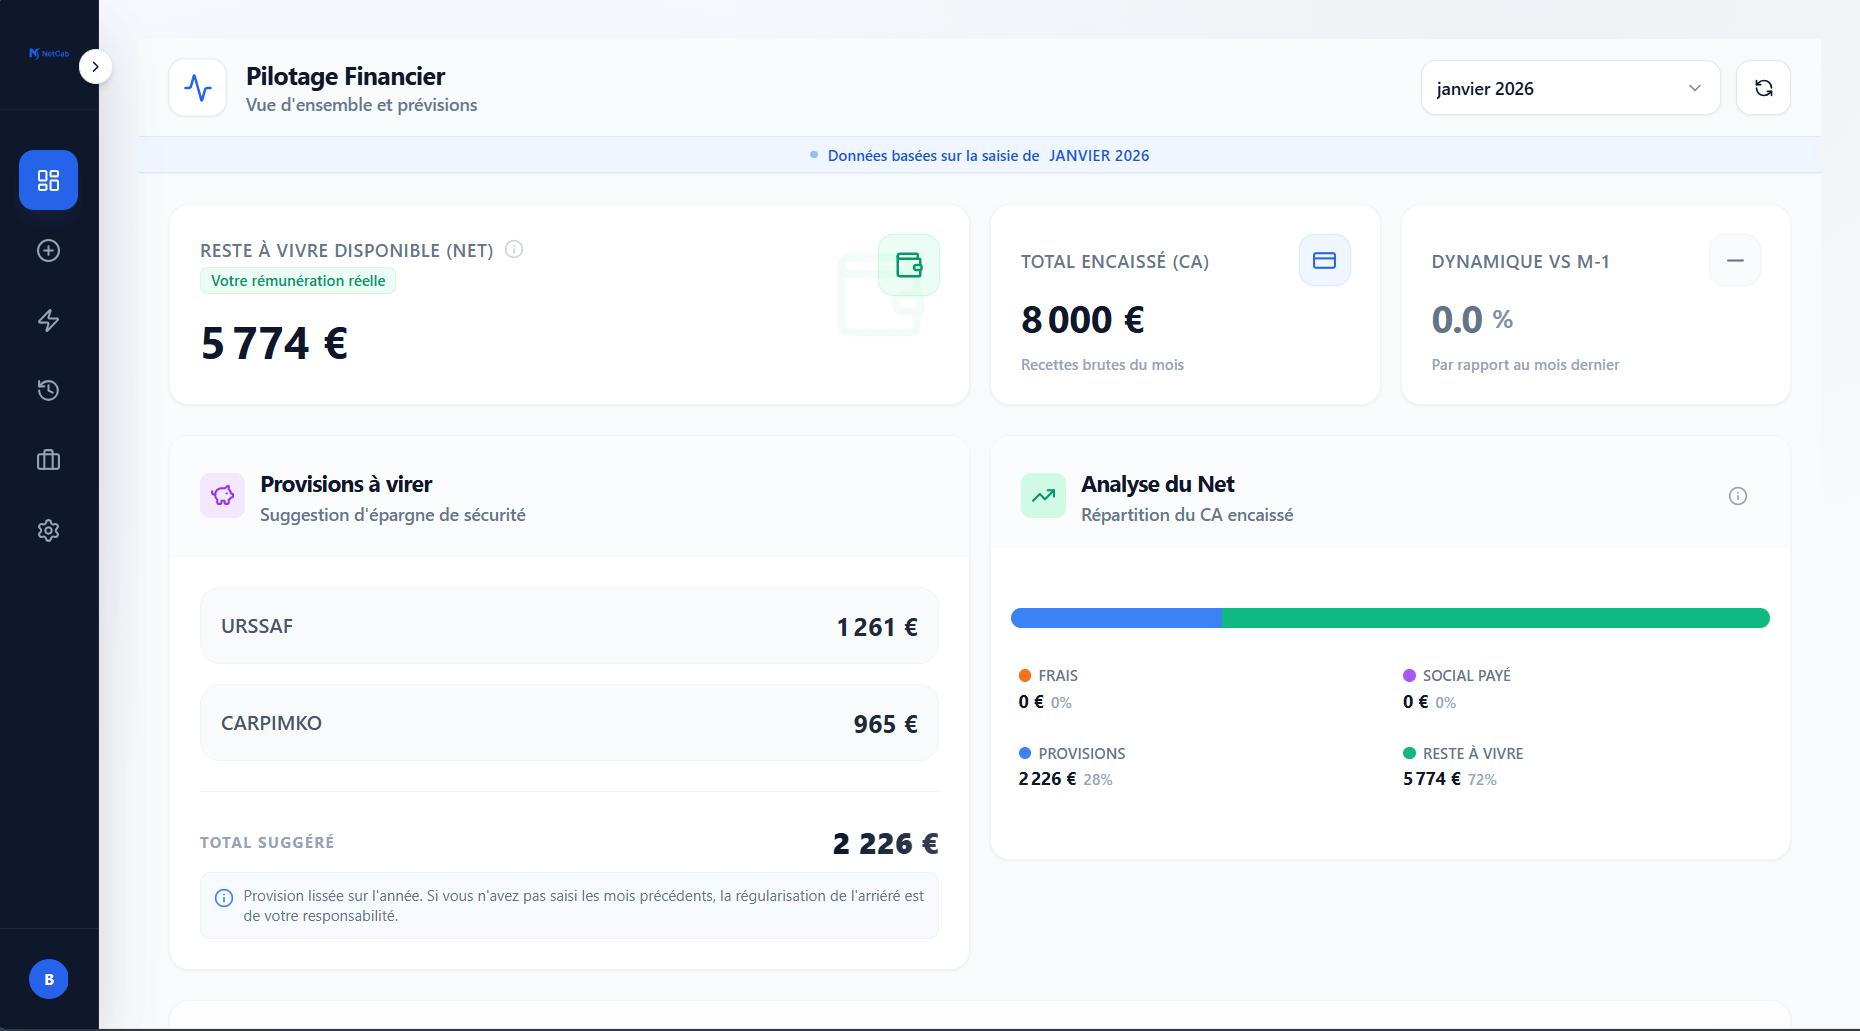The height and width of the screenshot is (1031, 1860).
Task: Select the CARPIMKO provision row
Action: point(569,722)
